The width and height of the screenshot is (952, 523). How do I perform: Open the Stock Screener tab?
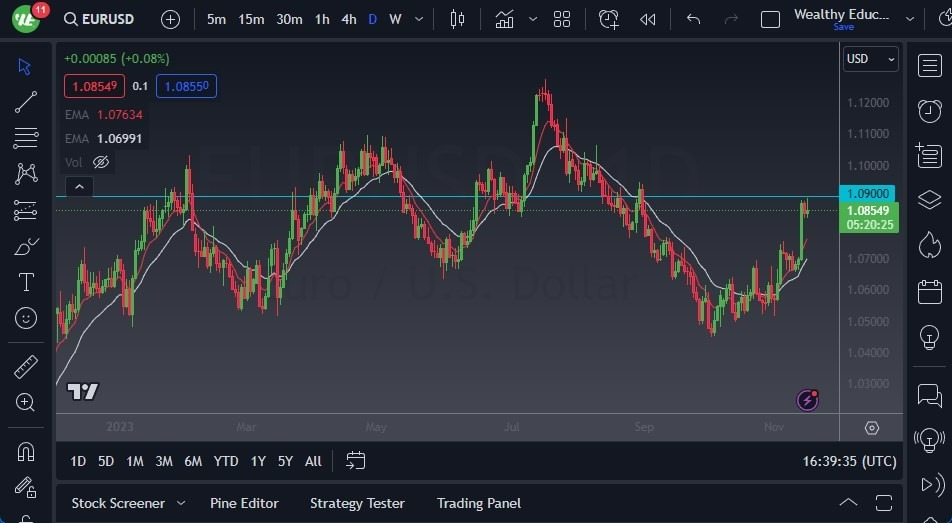(118, 504)
